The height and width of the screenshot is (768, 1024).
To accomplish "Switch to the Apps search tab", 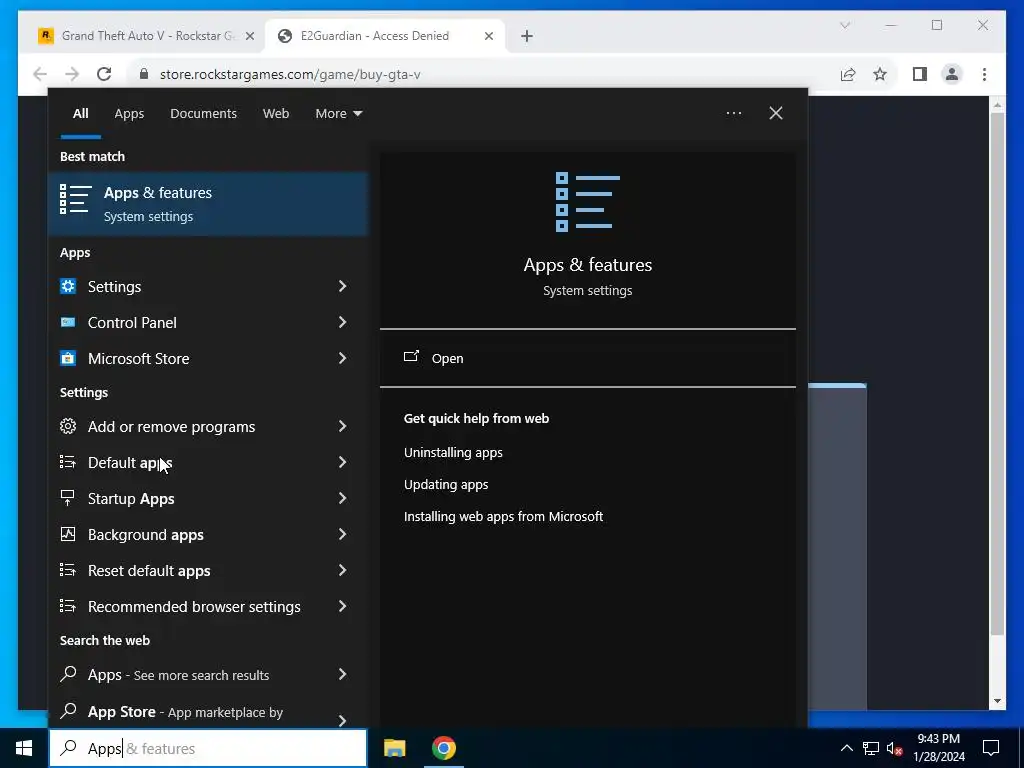I will [x=129, y=113].
